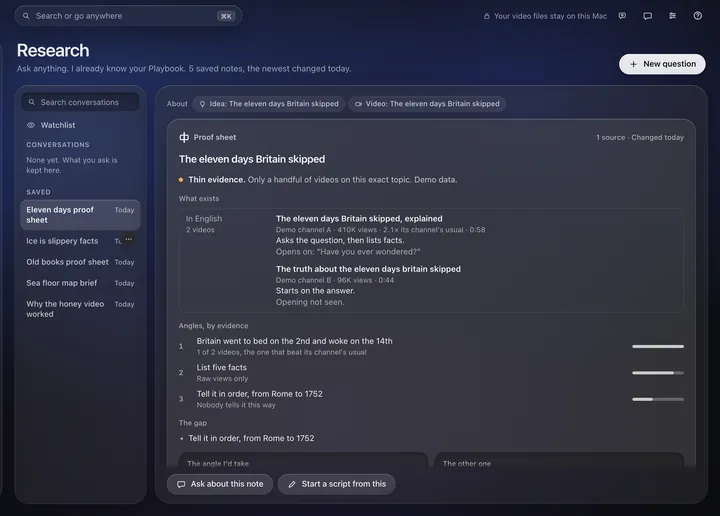Click the SAVED section header
Viewport: 720px width, 516px height.
pyautogui.click(x=38, y=192)
